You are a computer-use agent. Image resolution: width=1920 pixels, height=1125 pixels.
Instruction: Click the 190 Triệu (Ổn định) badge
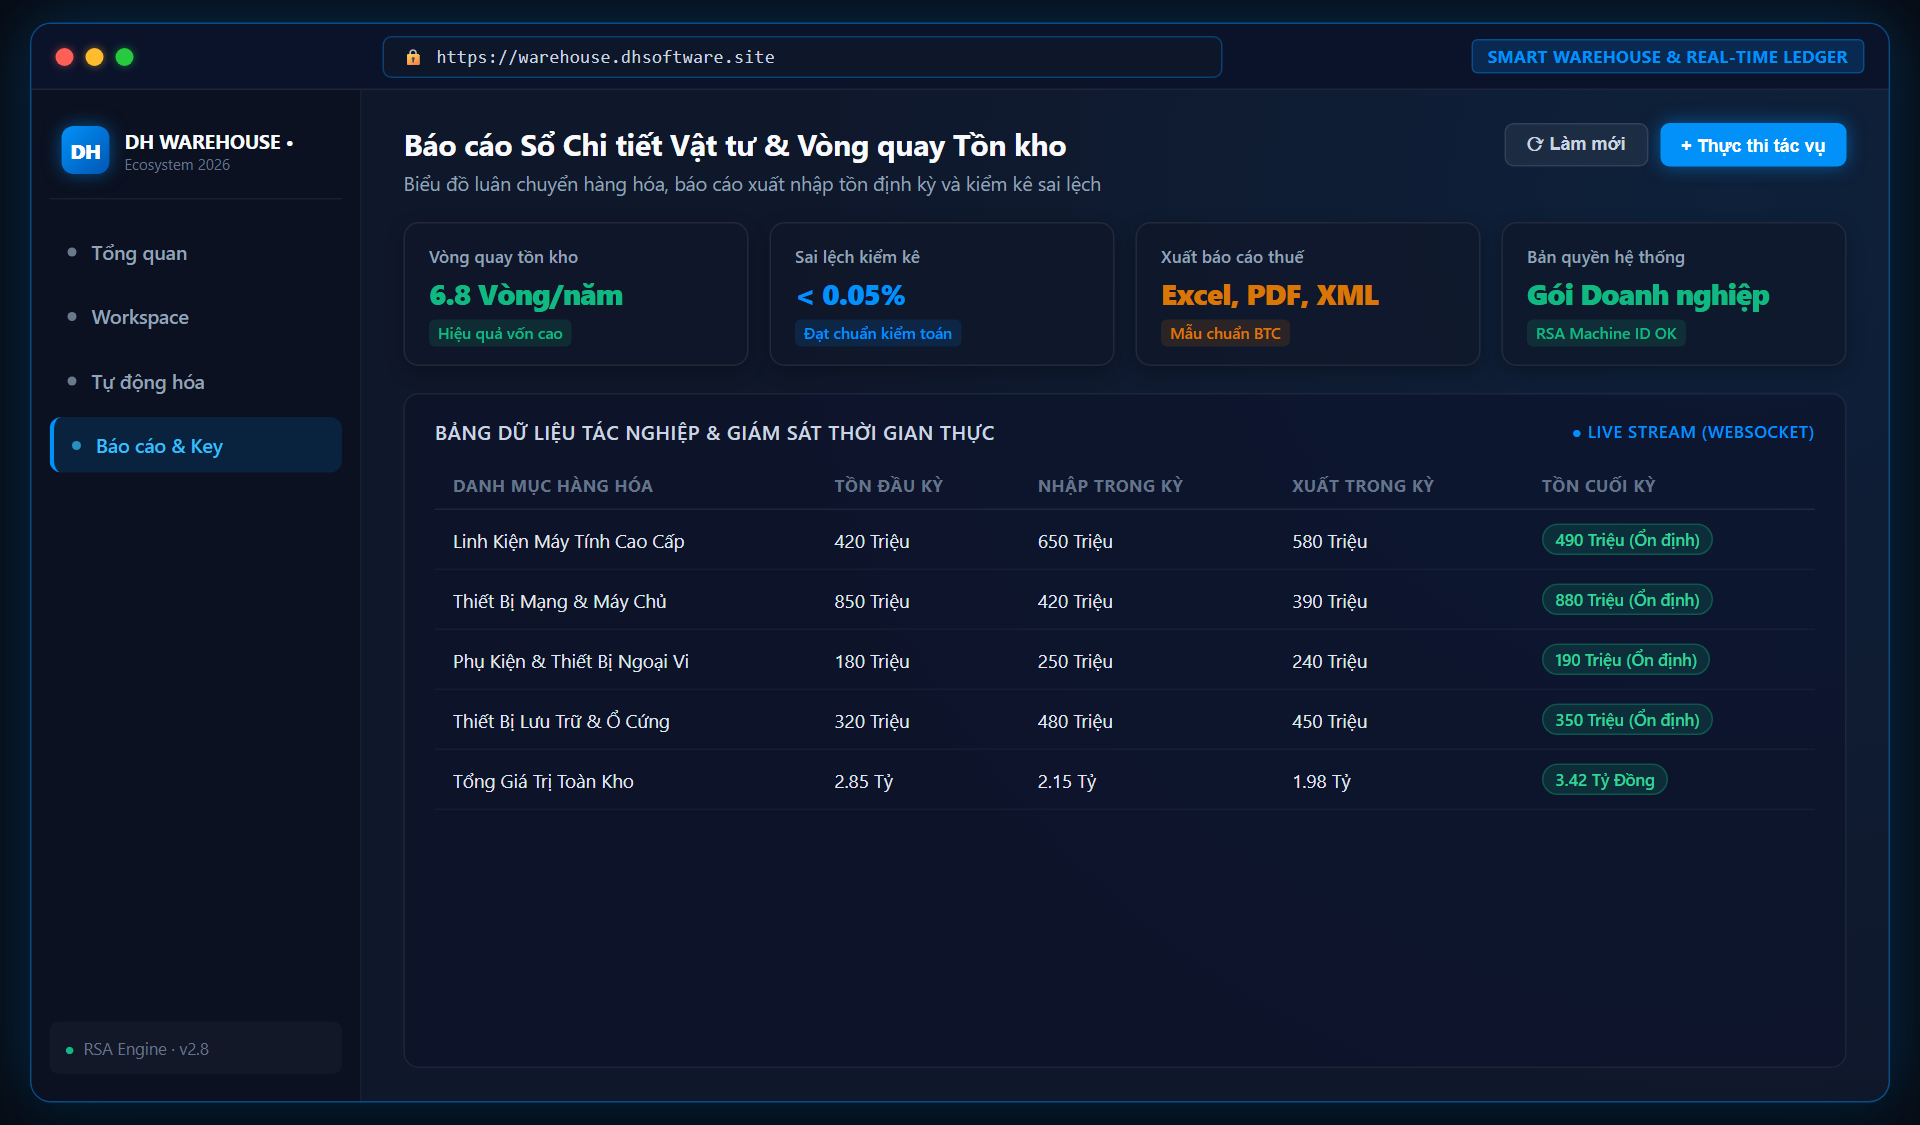pyautogui.click(x=1626, y=660)
